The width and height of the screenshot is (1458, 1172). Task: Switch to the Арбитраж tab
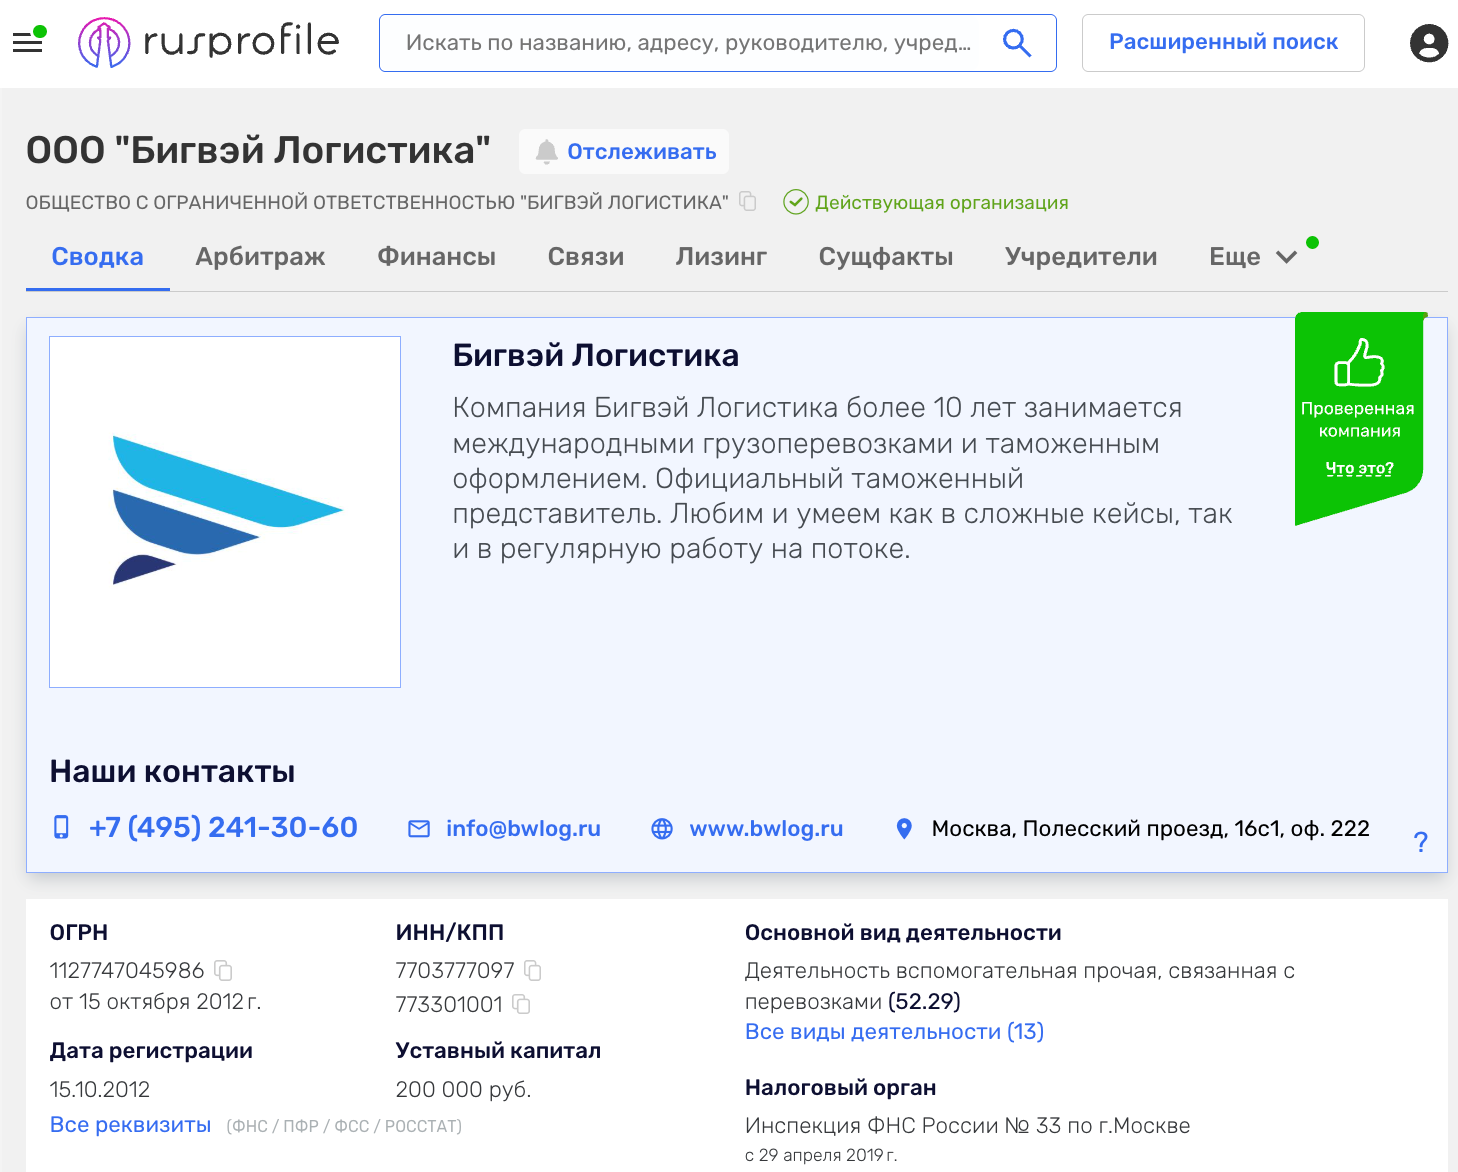click(x=260, y=257)
